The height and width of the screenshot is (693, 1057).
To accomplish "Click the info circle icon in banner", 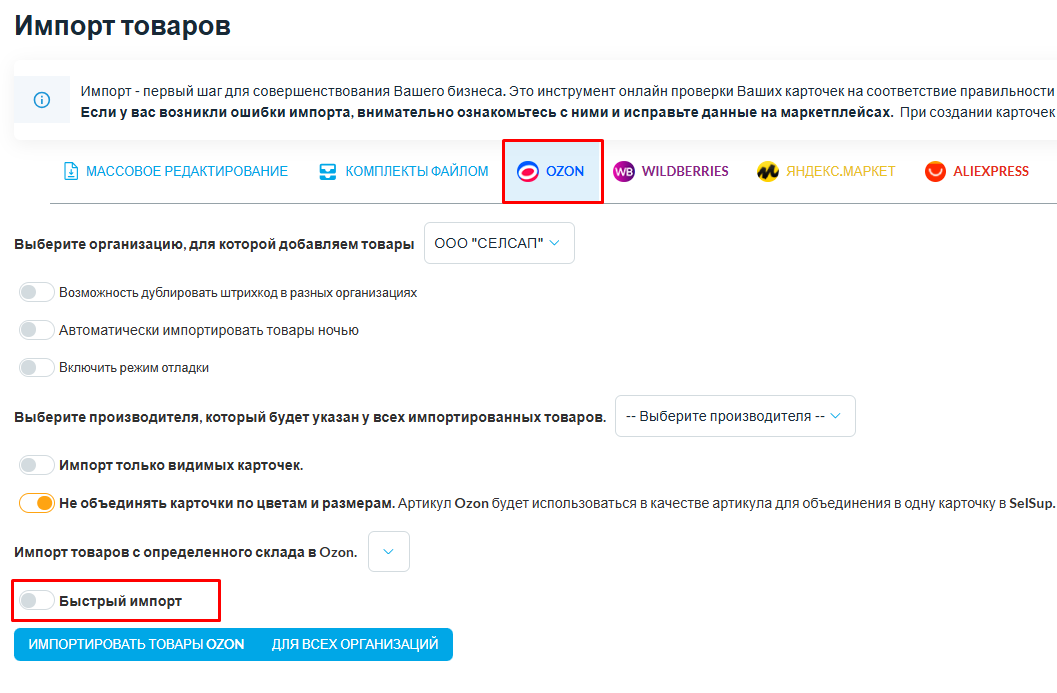I will pyautogui.click(x=42, y=100).
